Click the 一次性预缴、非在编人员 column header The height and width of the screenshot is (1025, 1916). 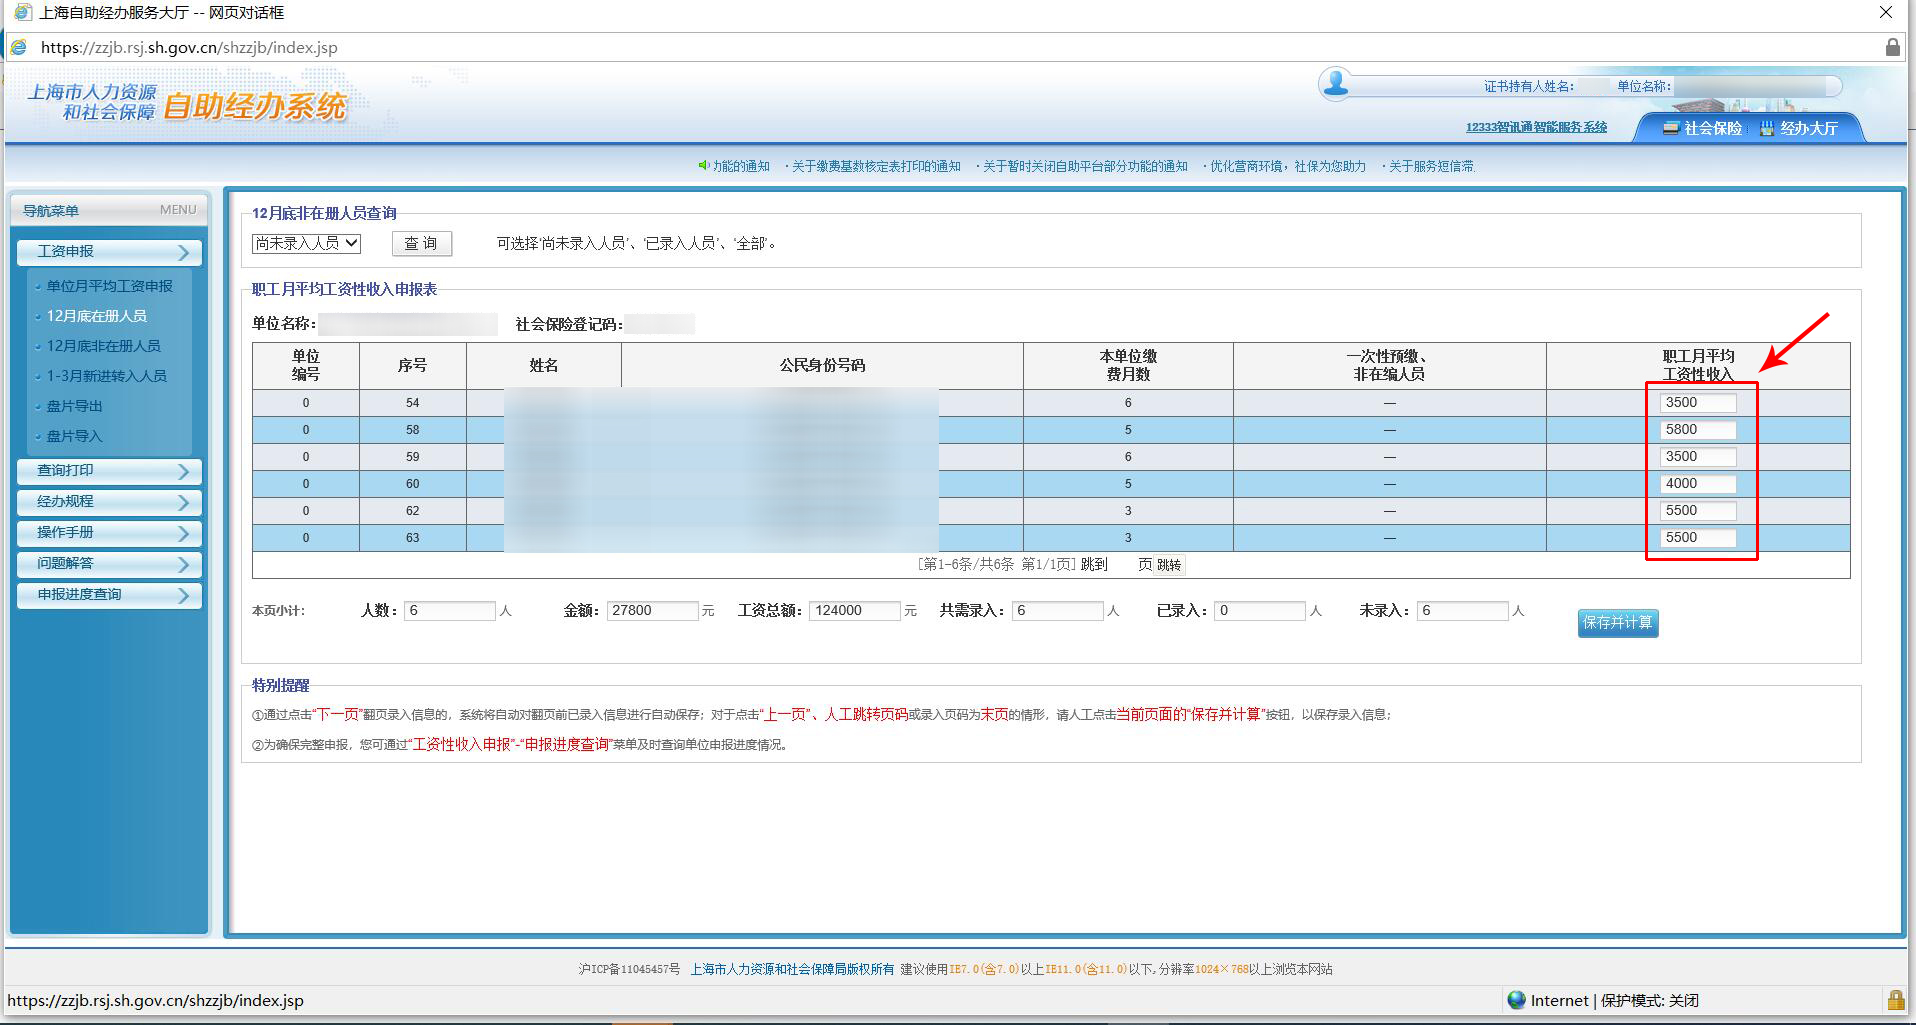[x=1389, y=366]
